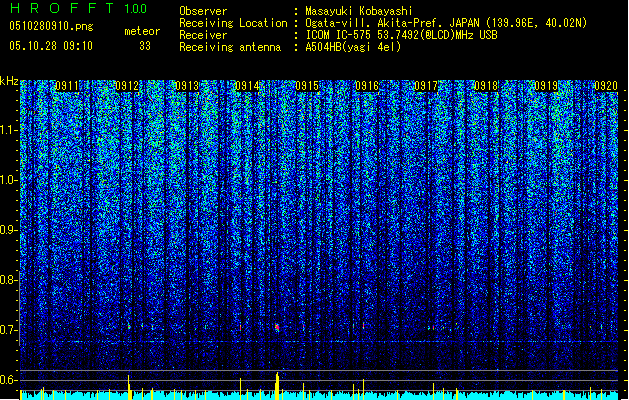Image resolution: width=629 pixels, height=400 pixels.
Task: Click the Receiving antenna label
Action: 230,47
